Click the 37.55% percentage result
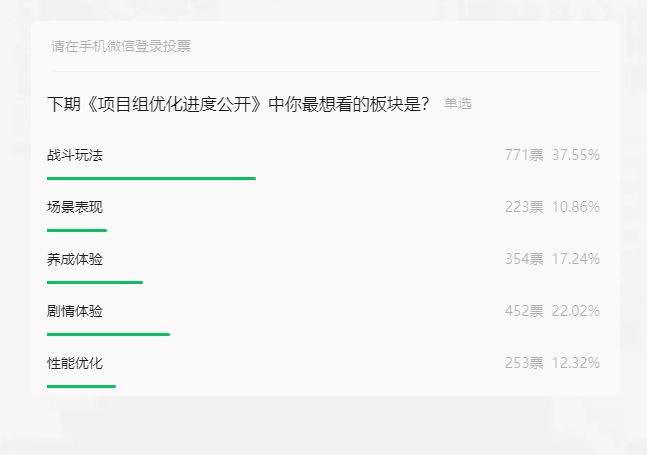 coord(576,155)
